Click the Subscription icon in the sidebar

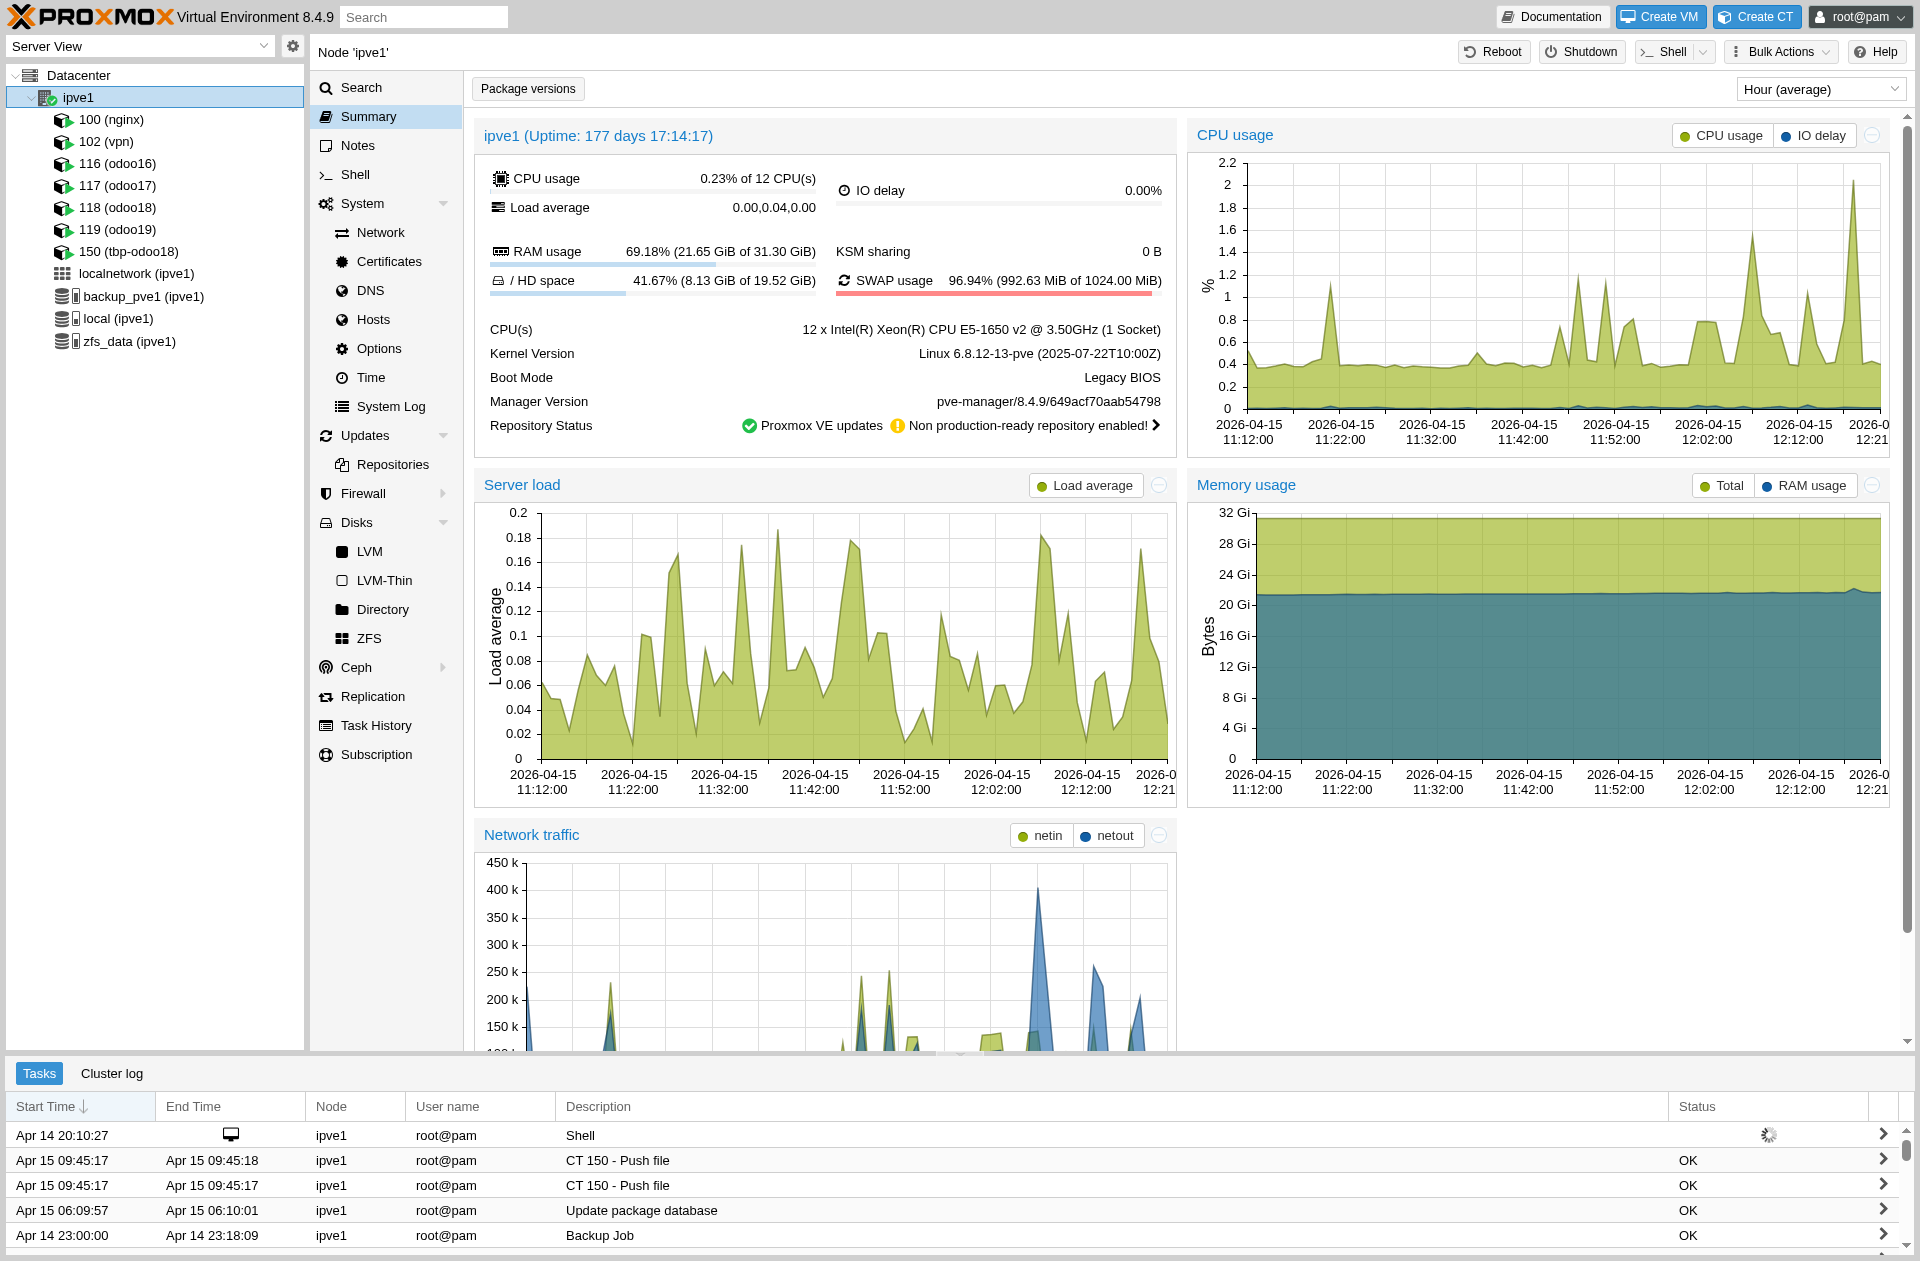click(x=326, y=755)
